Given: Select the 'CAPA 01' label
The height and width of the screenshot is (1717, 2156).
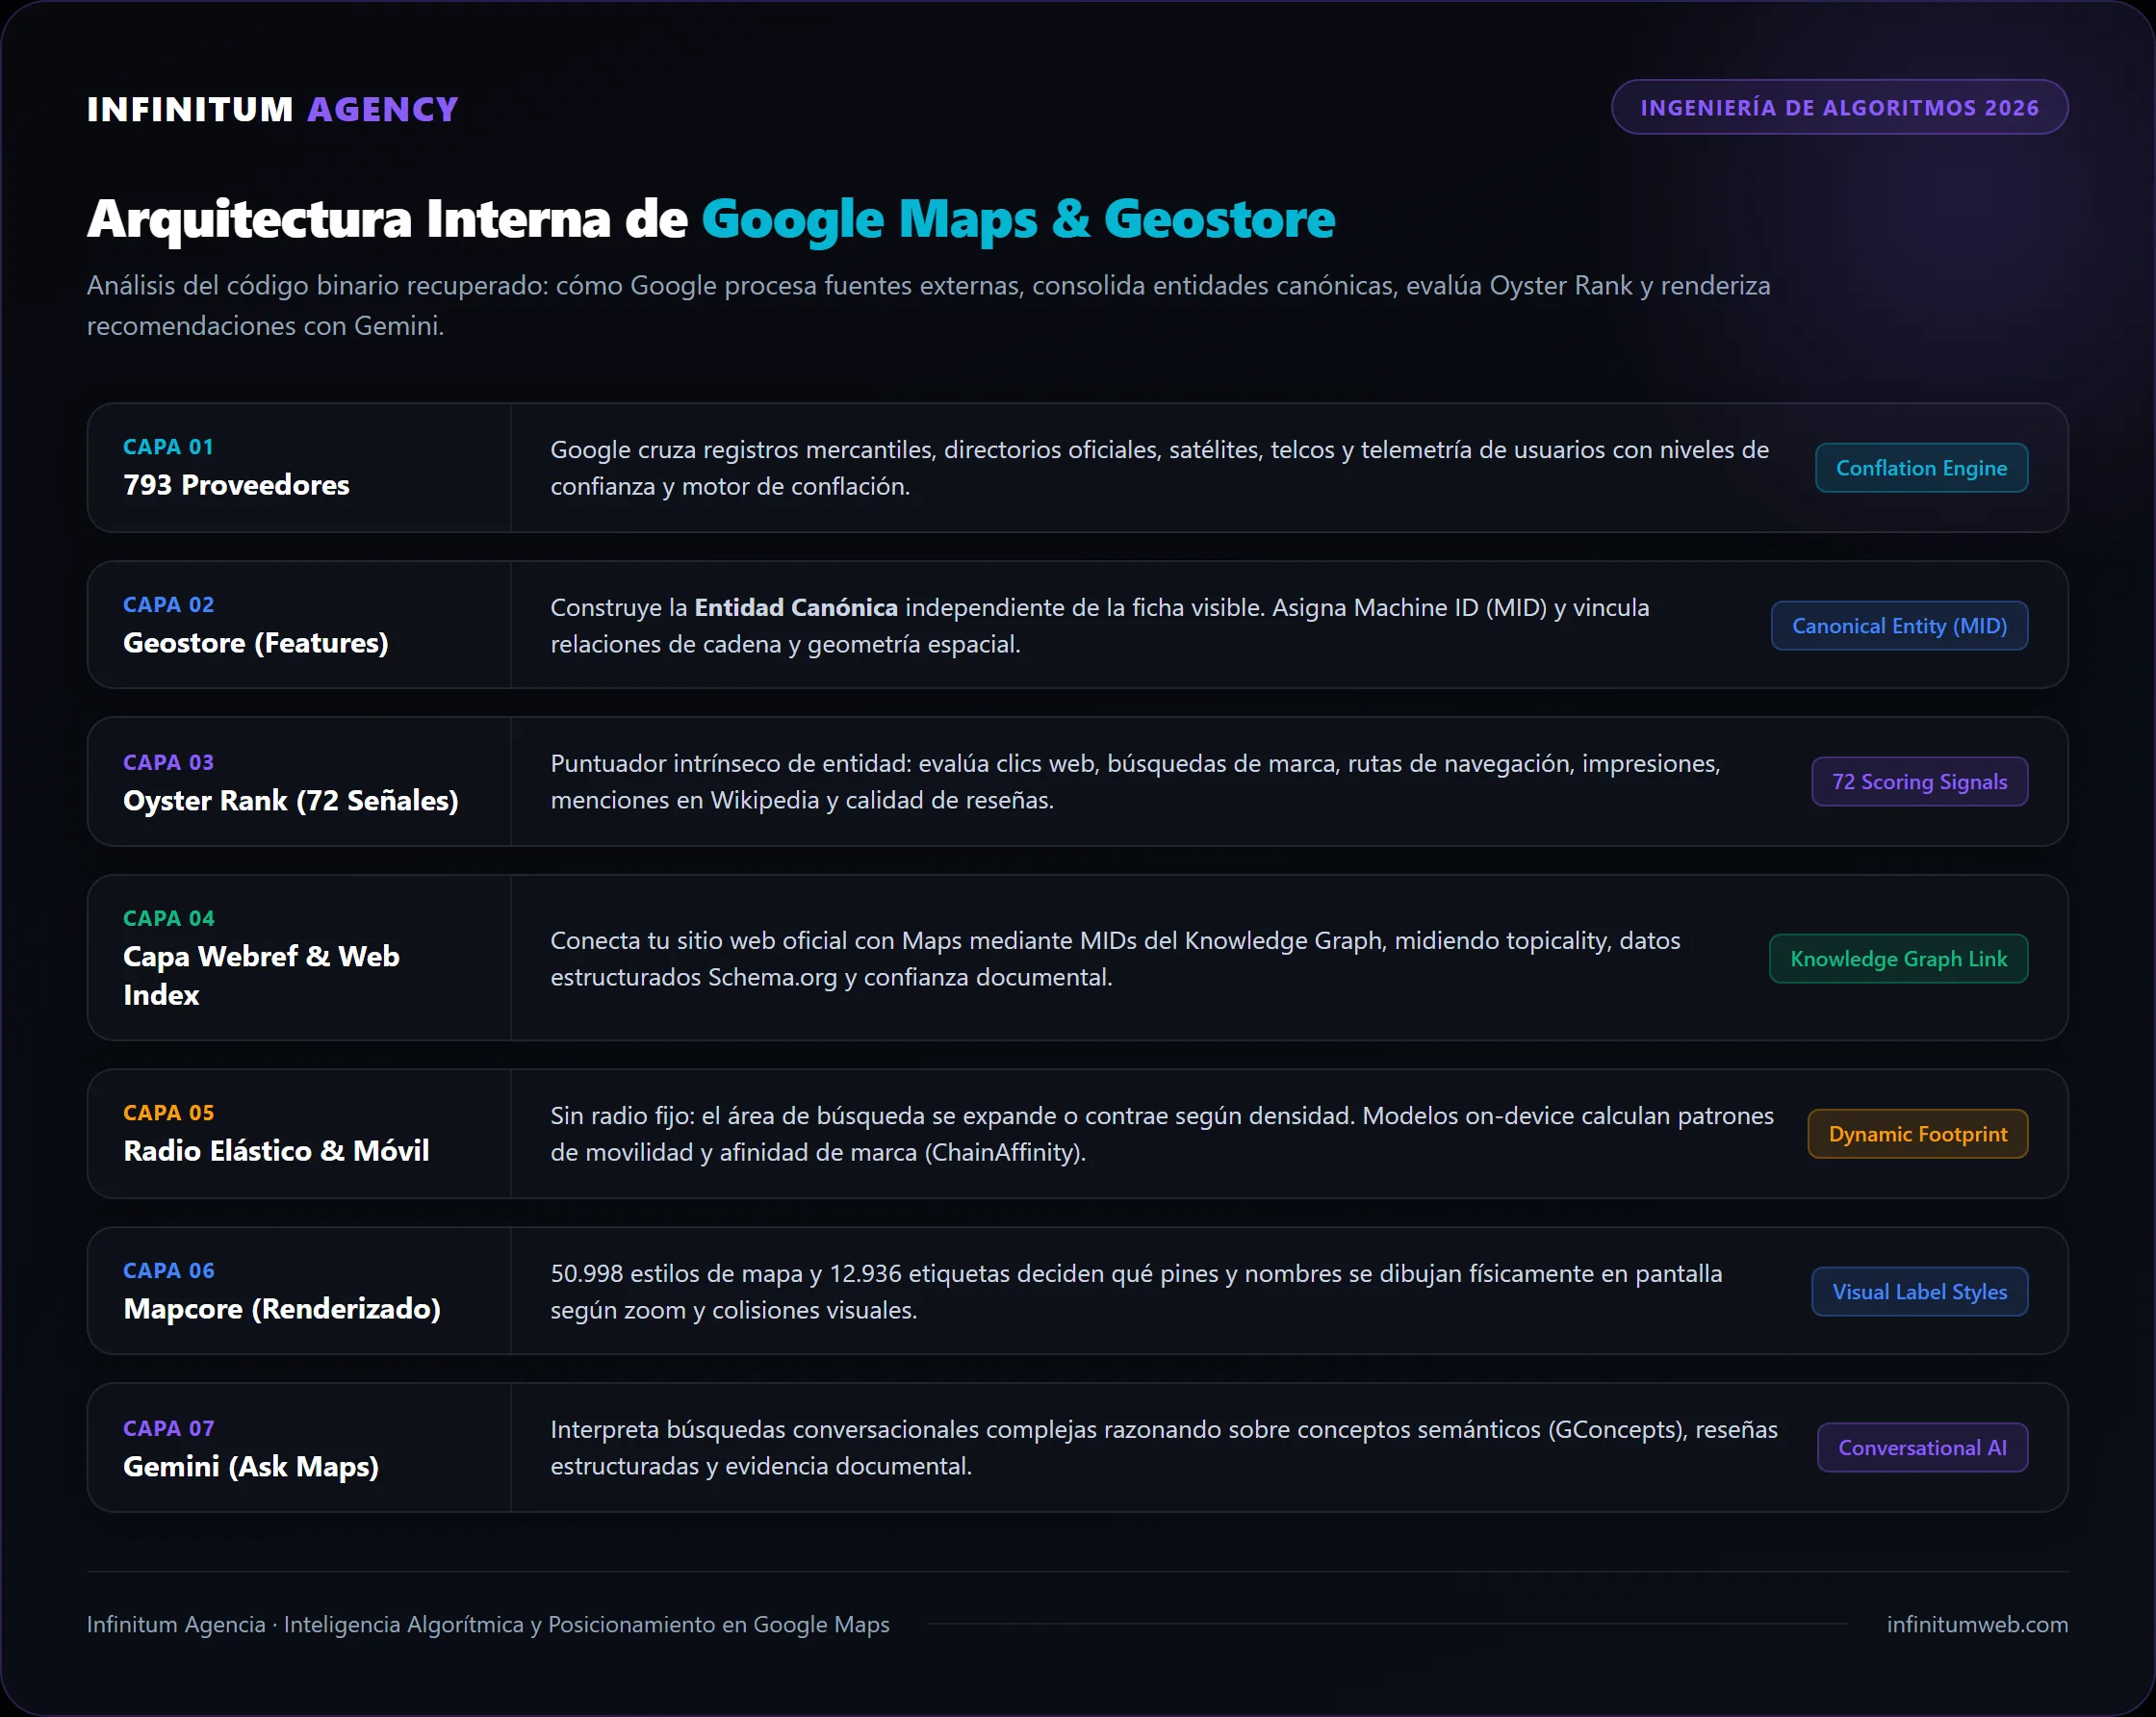Looking at the screenshot, I should tap(168, 447).
